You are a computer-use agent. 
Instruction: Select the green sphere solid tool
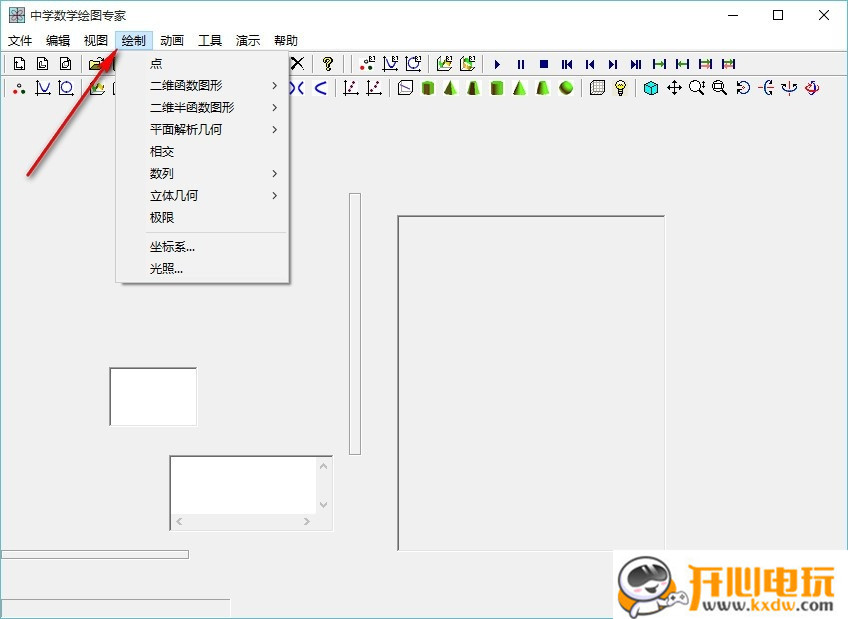tap(565, 87)
